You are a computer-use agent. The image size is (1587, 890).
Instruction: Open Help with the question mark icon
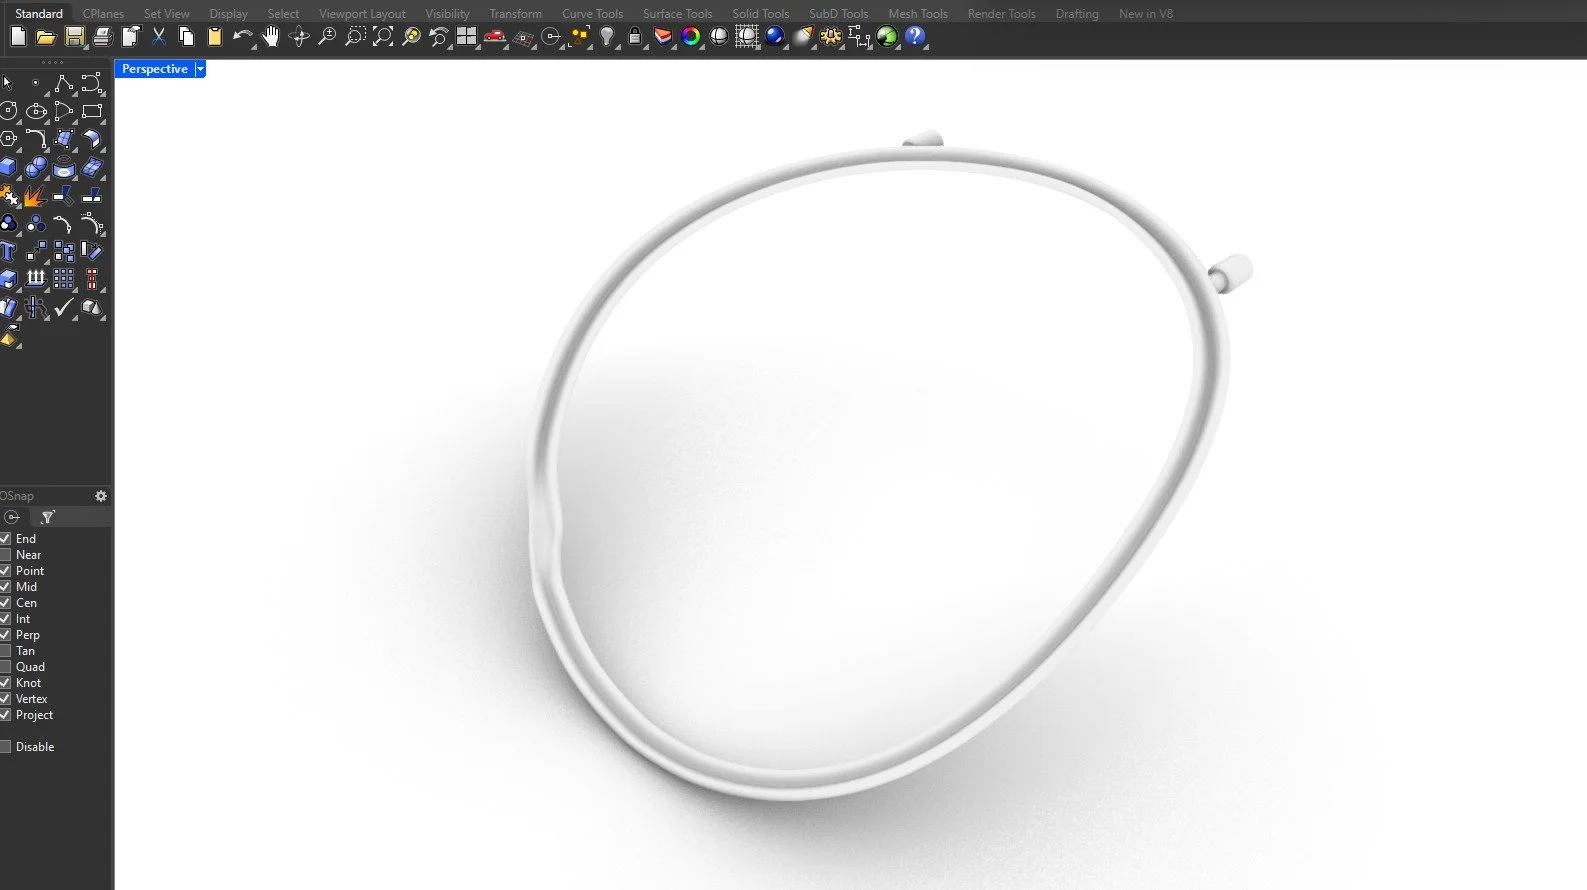click(x=915, y=37)
